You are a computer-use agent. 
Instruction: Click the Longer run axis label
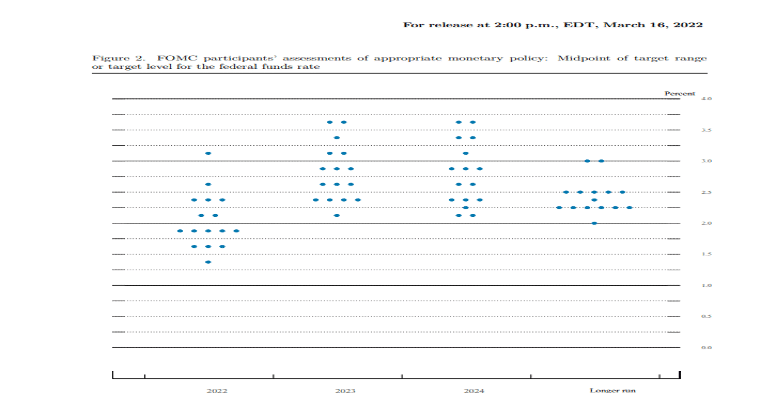pyautogui.click(x=612, y=391)
